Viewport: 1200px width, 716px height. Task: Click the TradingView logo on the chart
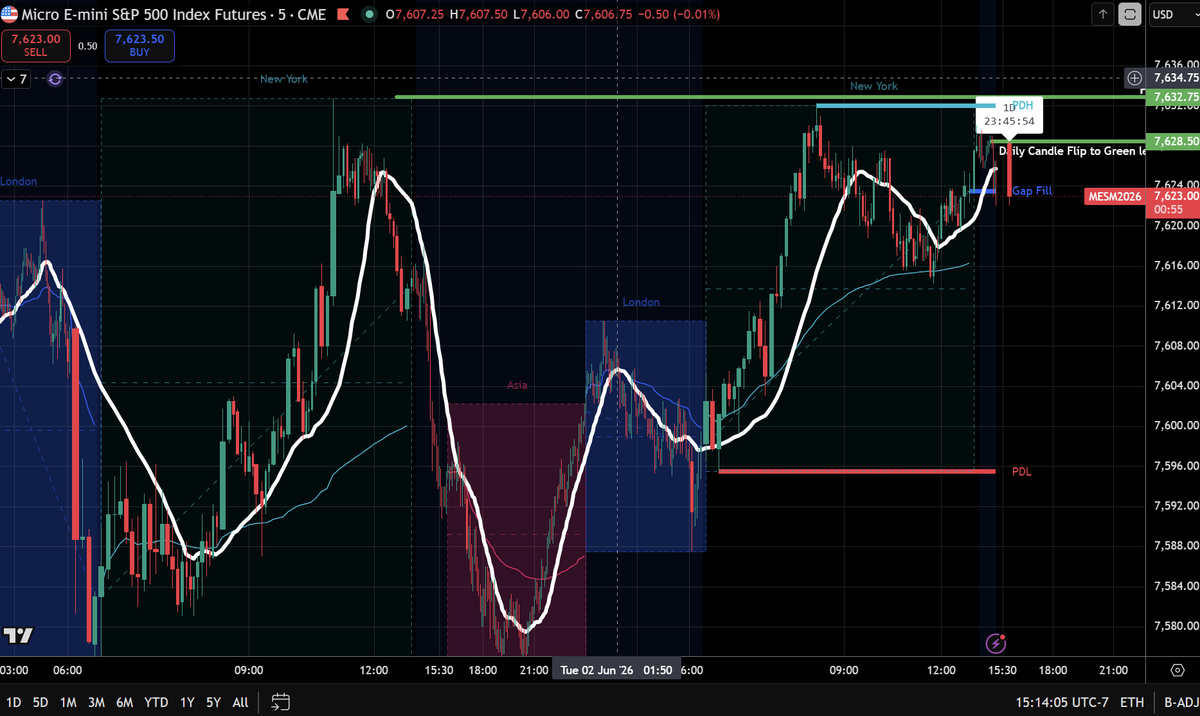tap(17, 636)
